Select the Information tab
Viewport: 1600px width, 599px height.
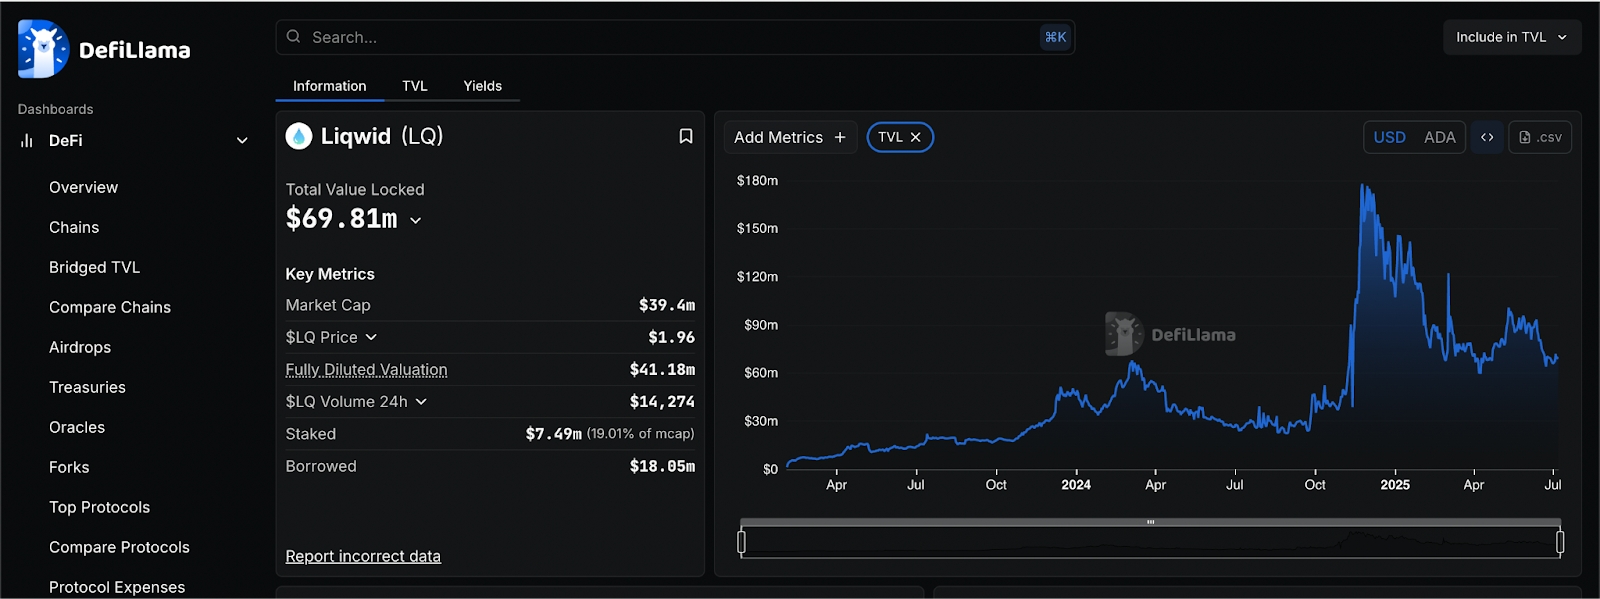pyautogui.click(x=330, y=86)
